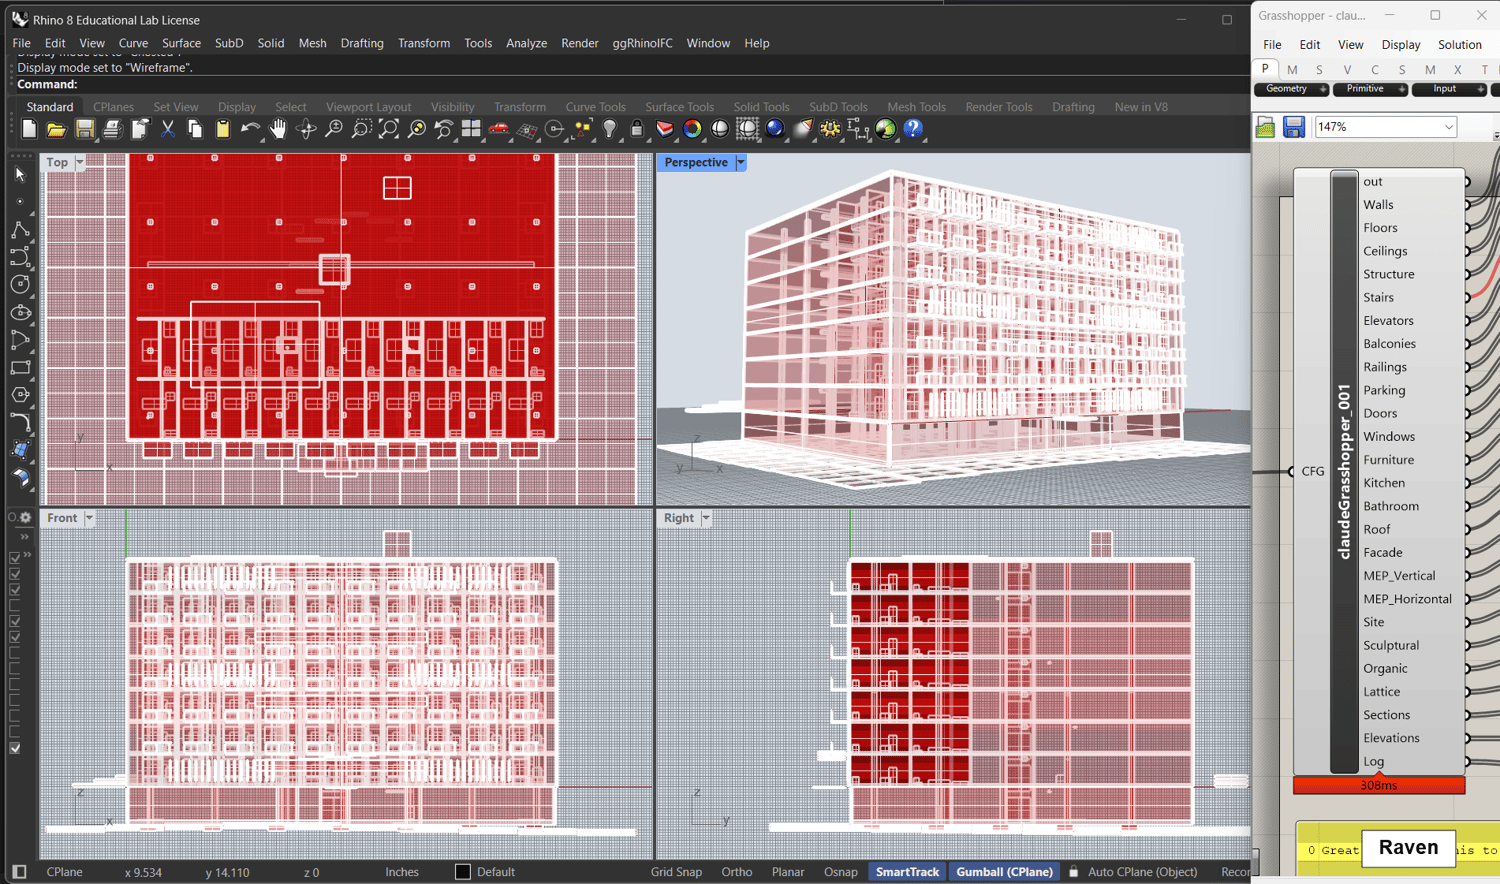Open Options with the gear toolbar icon

[830, 129]
